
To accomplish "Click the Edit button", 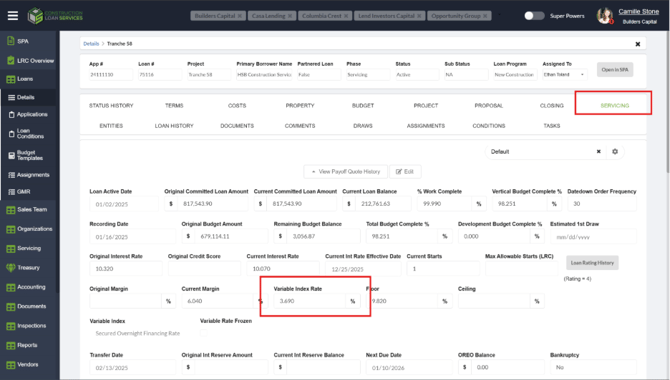I will pyautogui.click(x=405, y=172).
